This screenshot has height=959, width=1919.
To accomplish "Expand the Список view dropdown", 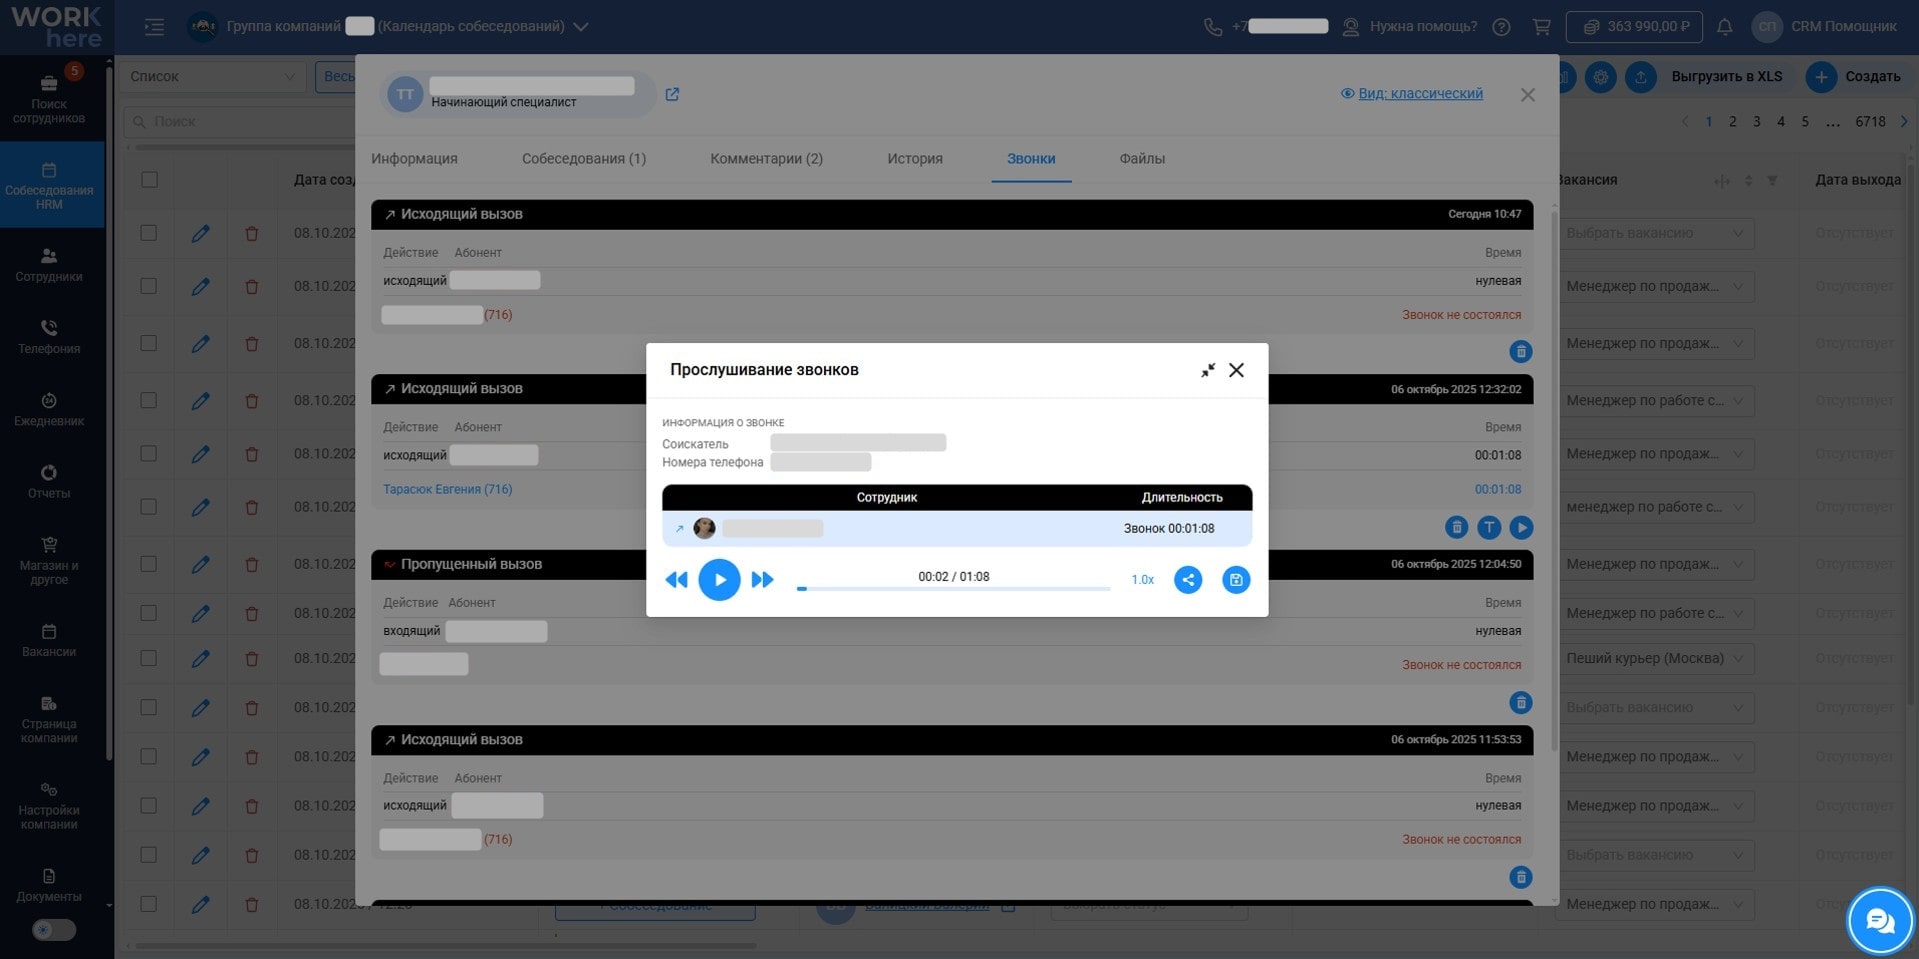I will 212,77.
